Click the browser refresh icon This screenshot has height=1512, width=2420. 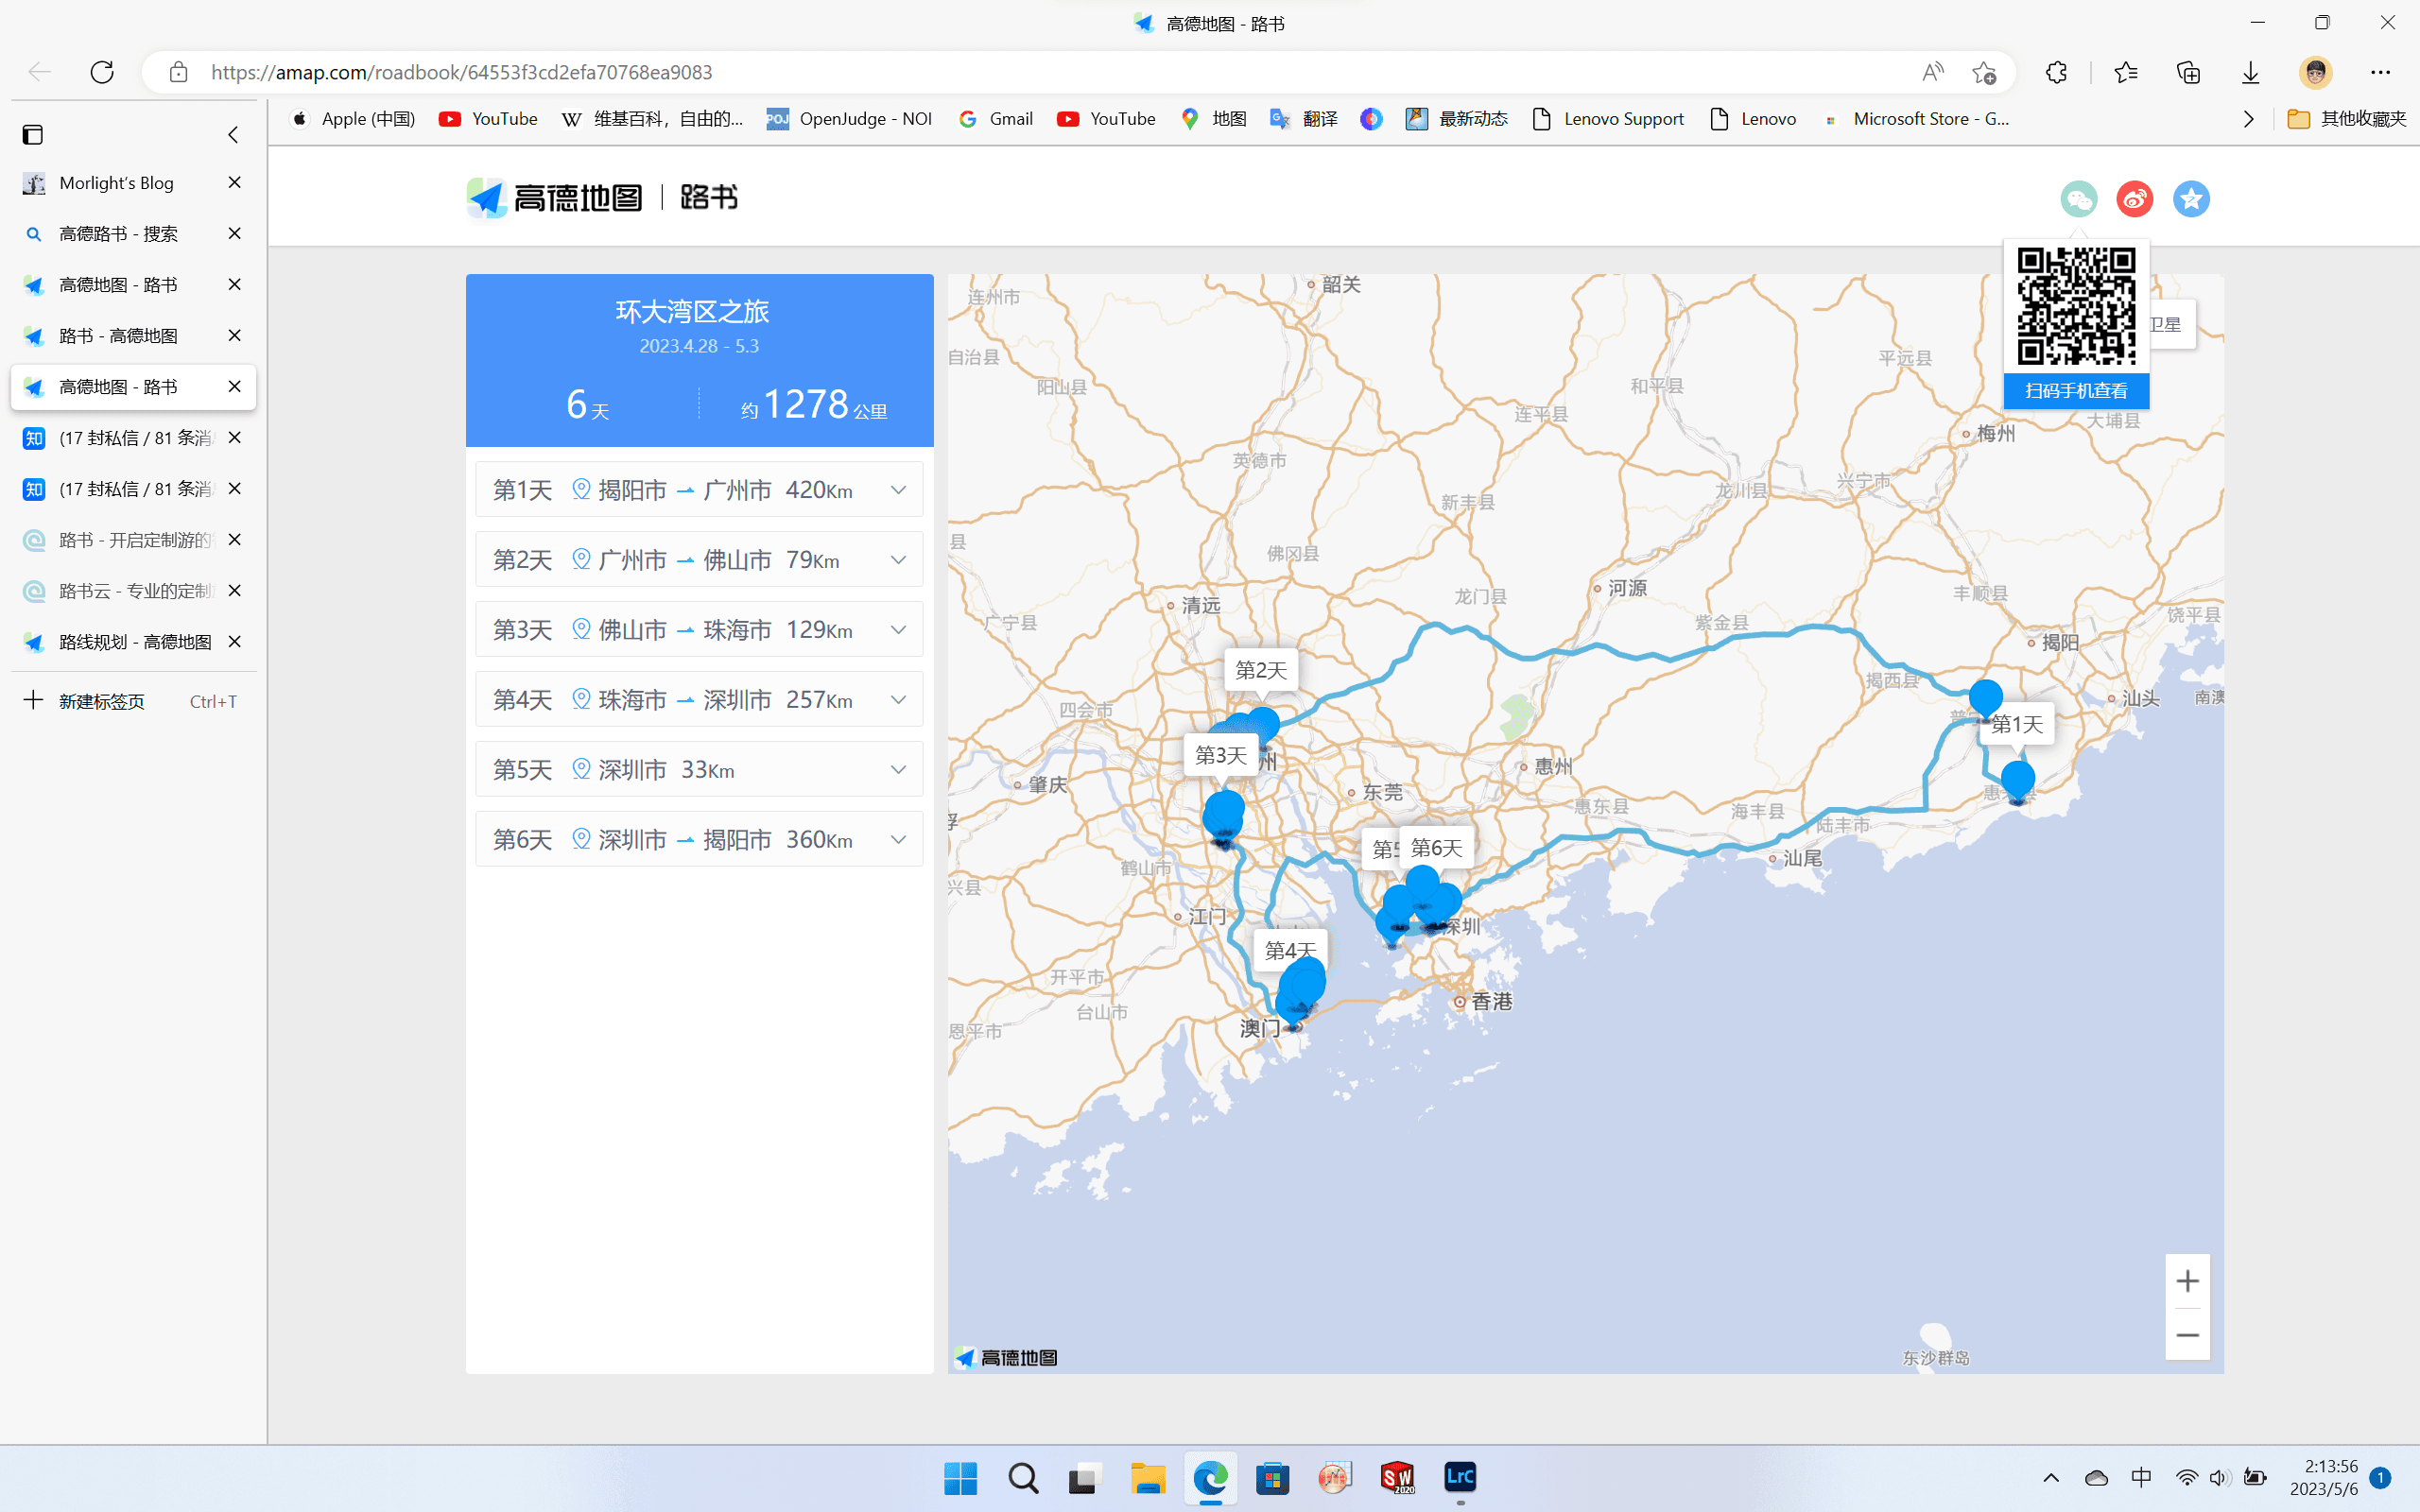[102, 72]
